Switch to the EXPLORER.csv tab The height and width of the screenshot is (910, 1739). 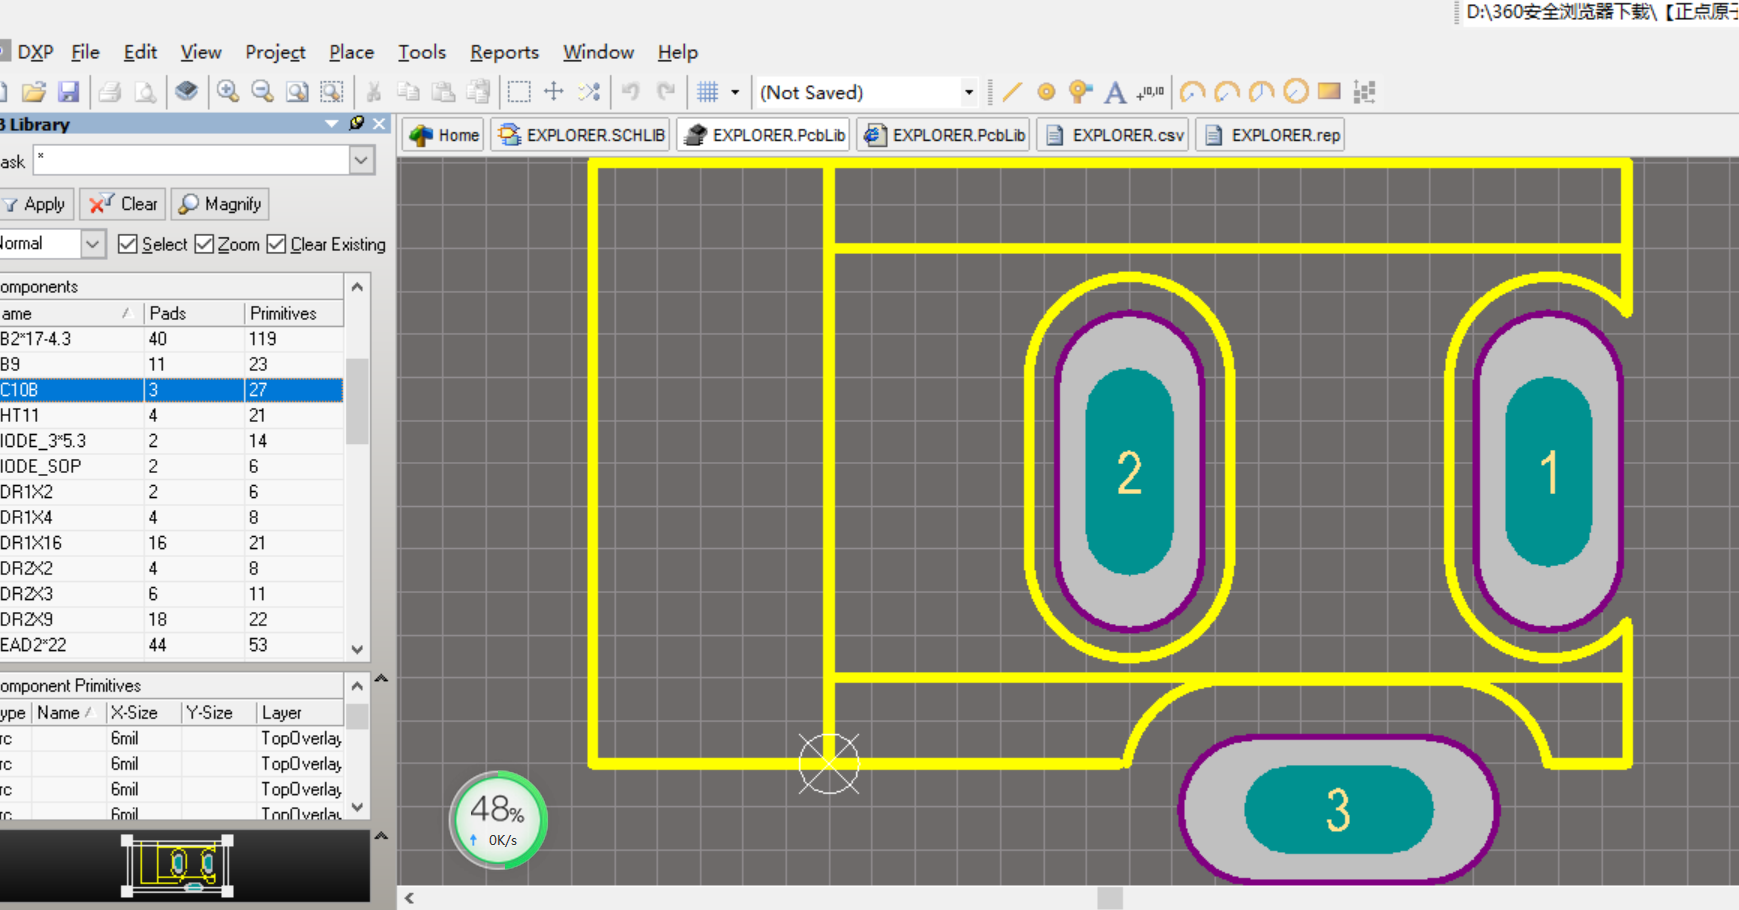(x=1113, y=135)
